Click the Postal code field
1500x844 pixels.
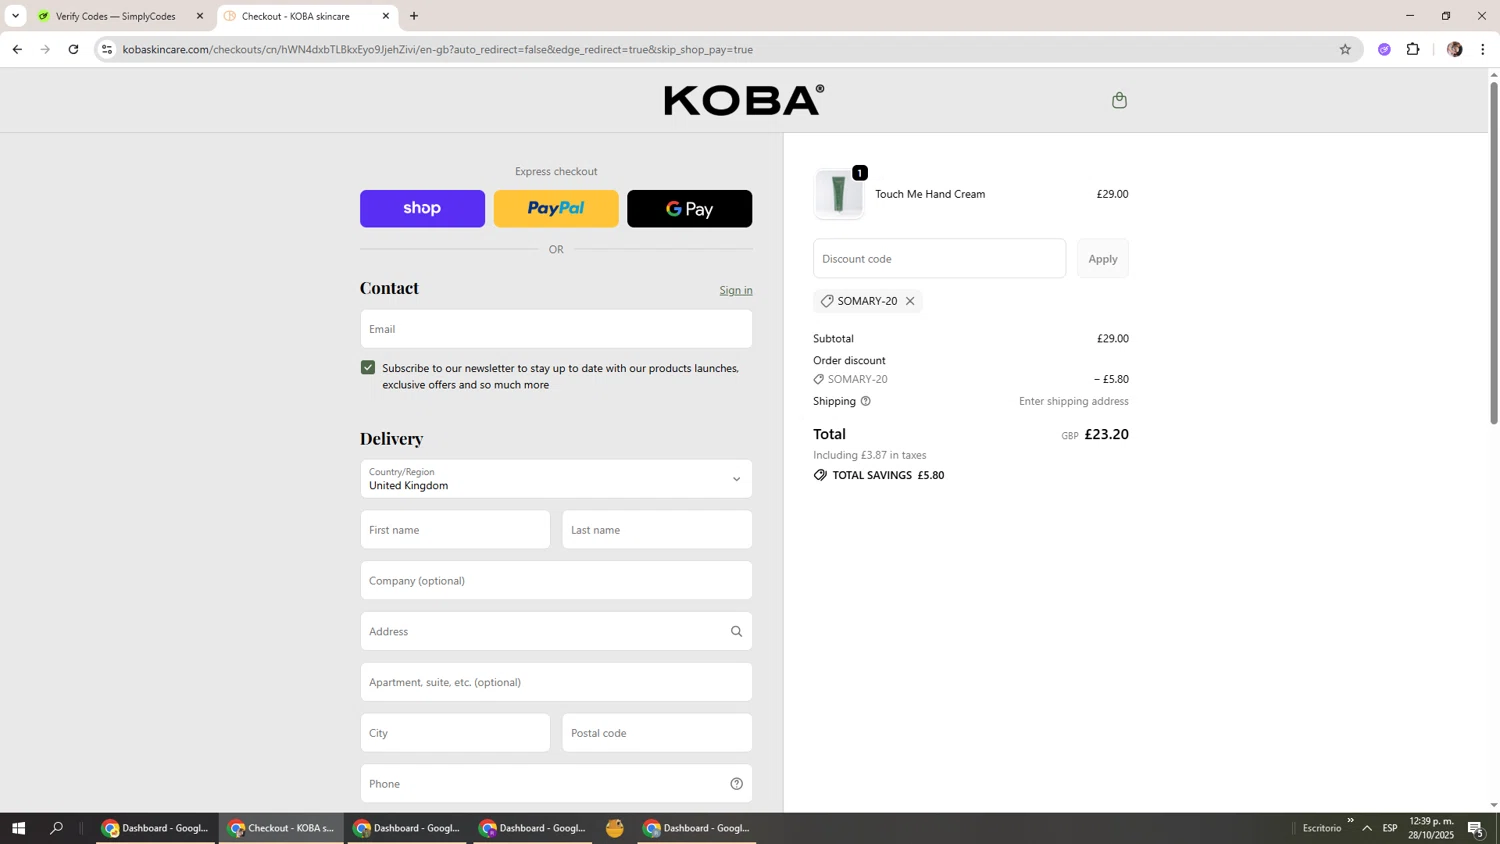coord(657,733)
